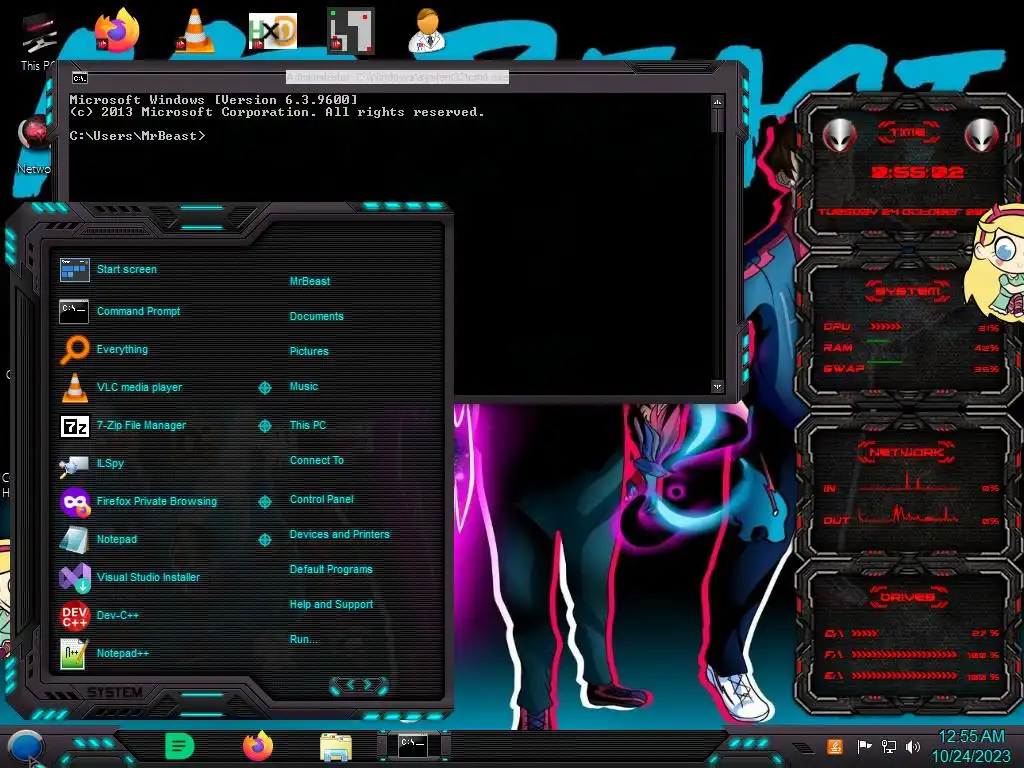Click the command prompt input line
Viewport: 1024px width, 768px height.
pyautogui.click(x=137, y=136)
